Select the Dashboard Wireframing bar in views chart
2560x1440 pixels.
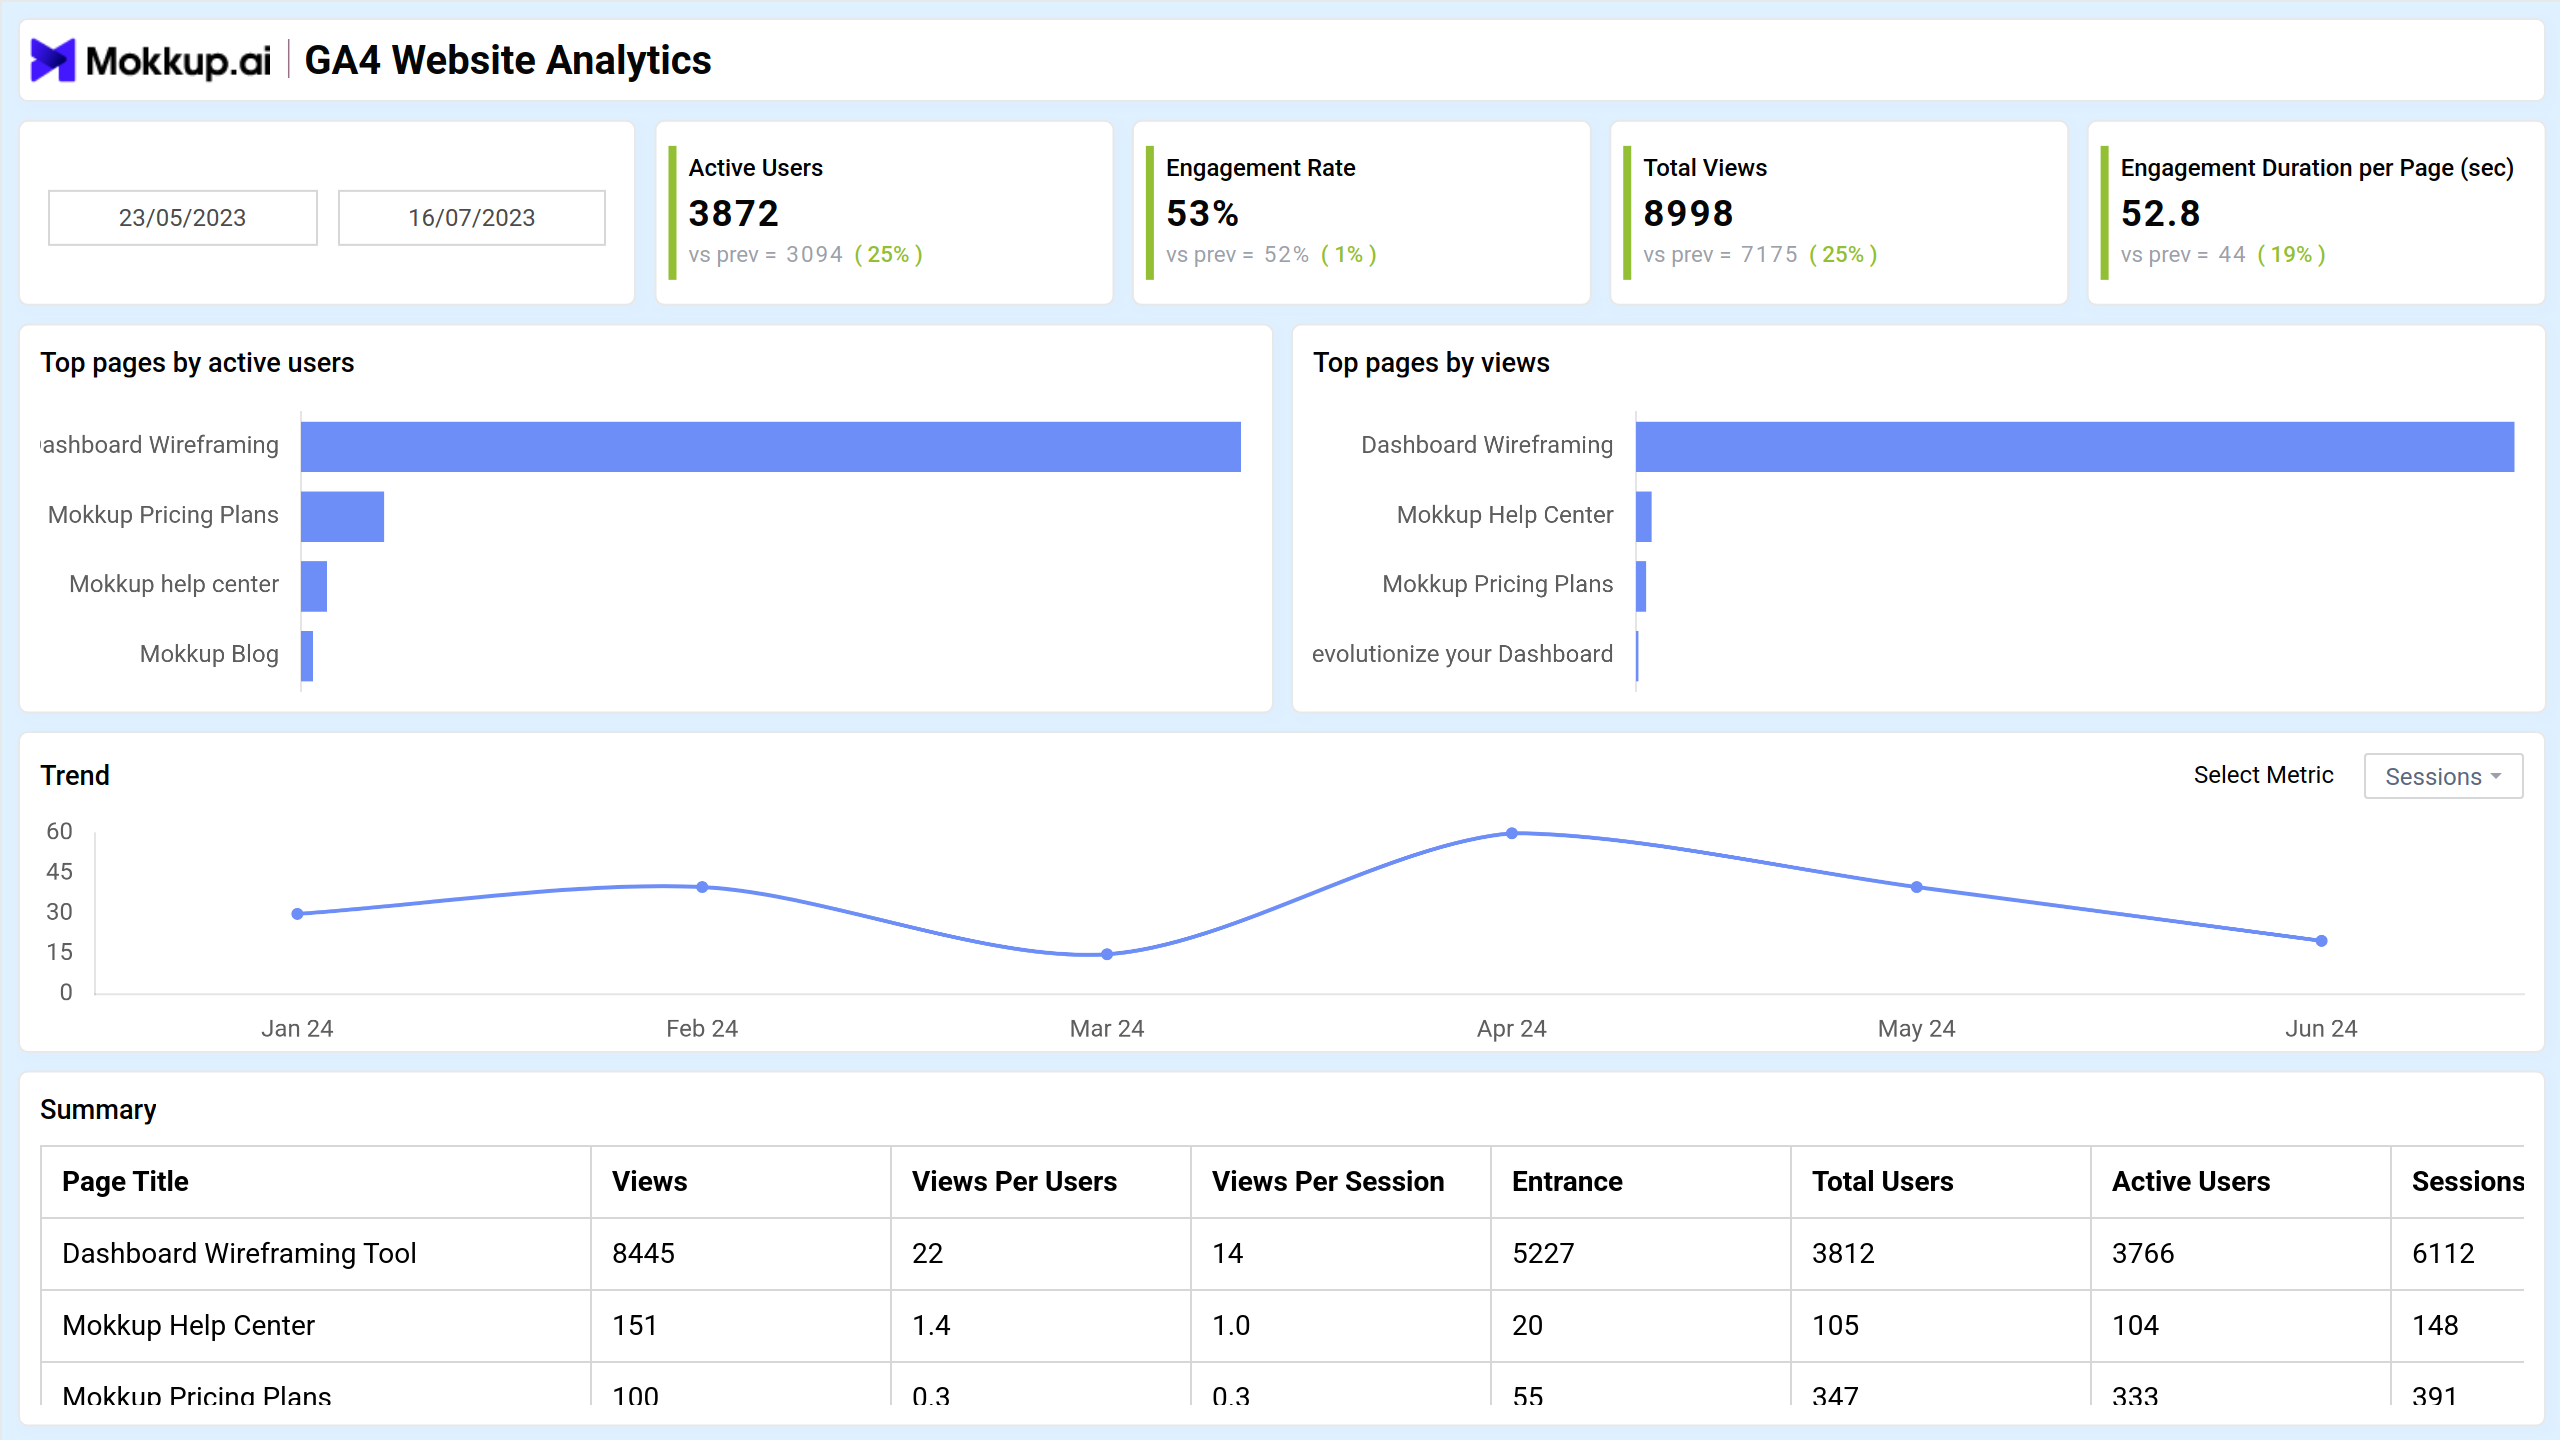click(2075, 446)
